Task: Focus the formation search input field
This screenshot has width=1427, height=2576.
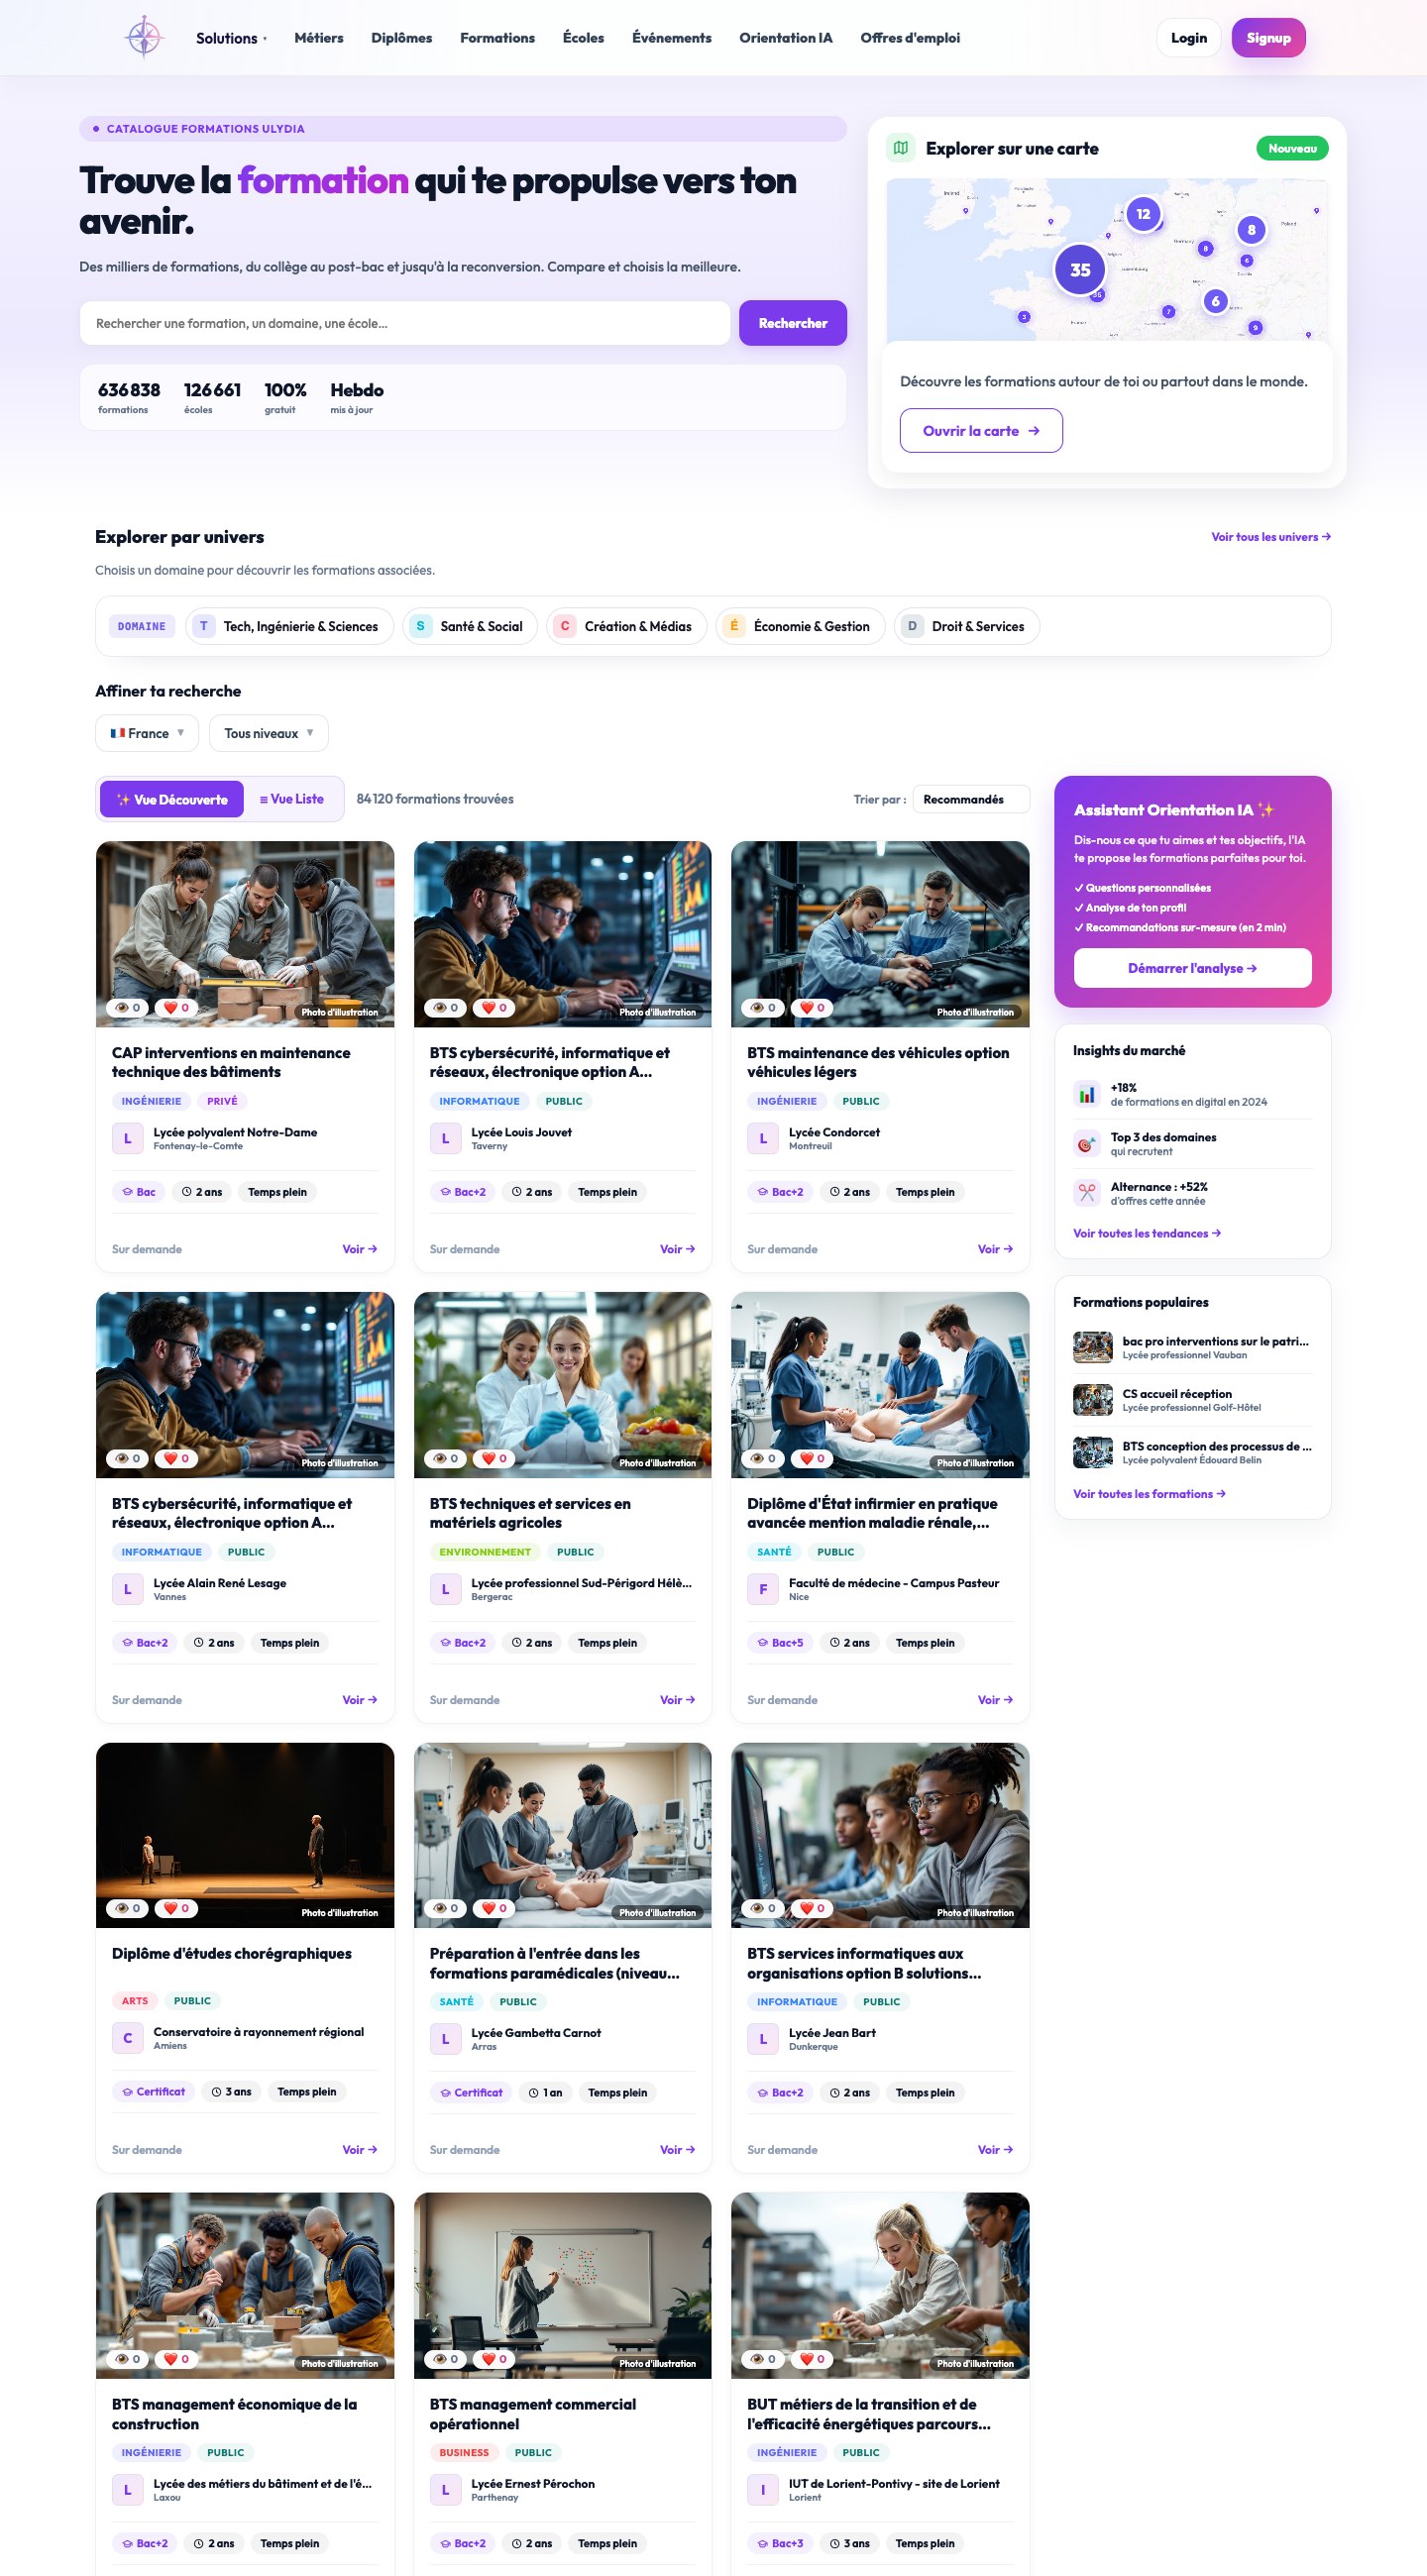Action: point(405,323)
